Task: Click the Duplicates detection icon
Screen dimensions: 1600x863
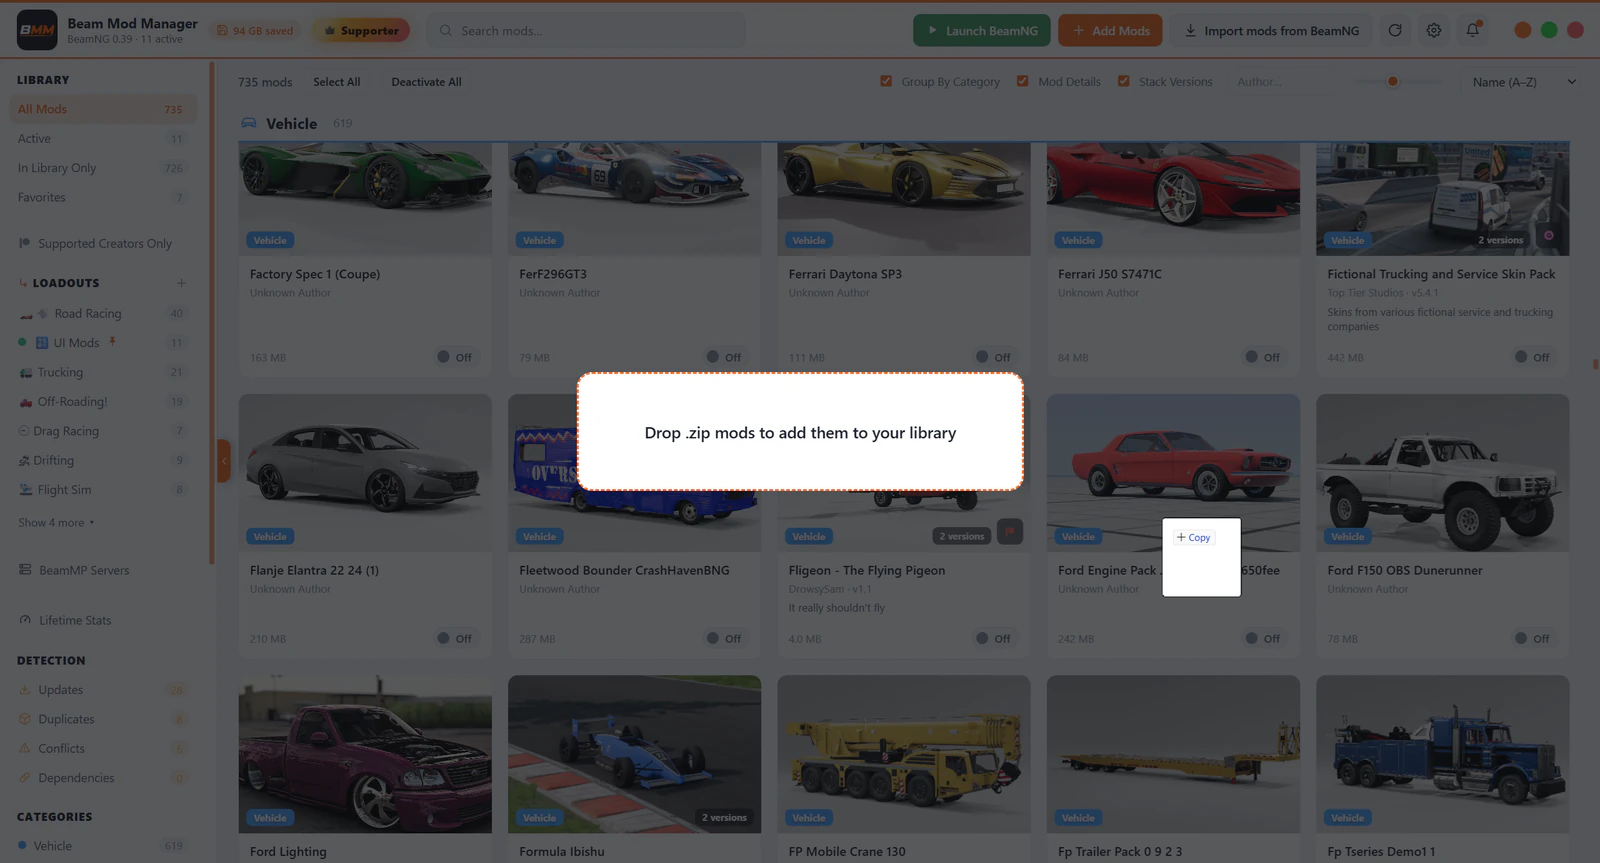Action: 25,719
